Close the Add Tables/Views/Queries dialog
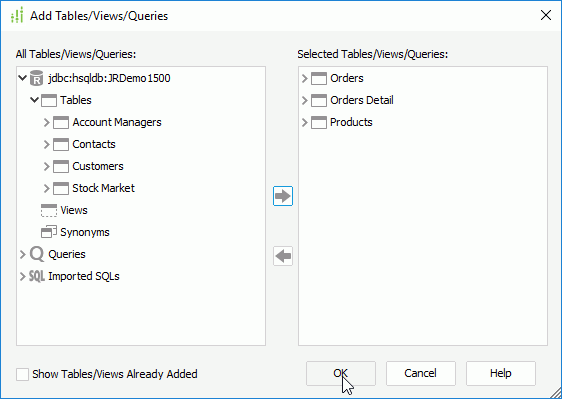This screenshot has width=562, height=399. coord(546,15)
